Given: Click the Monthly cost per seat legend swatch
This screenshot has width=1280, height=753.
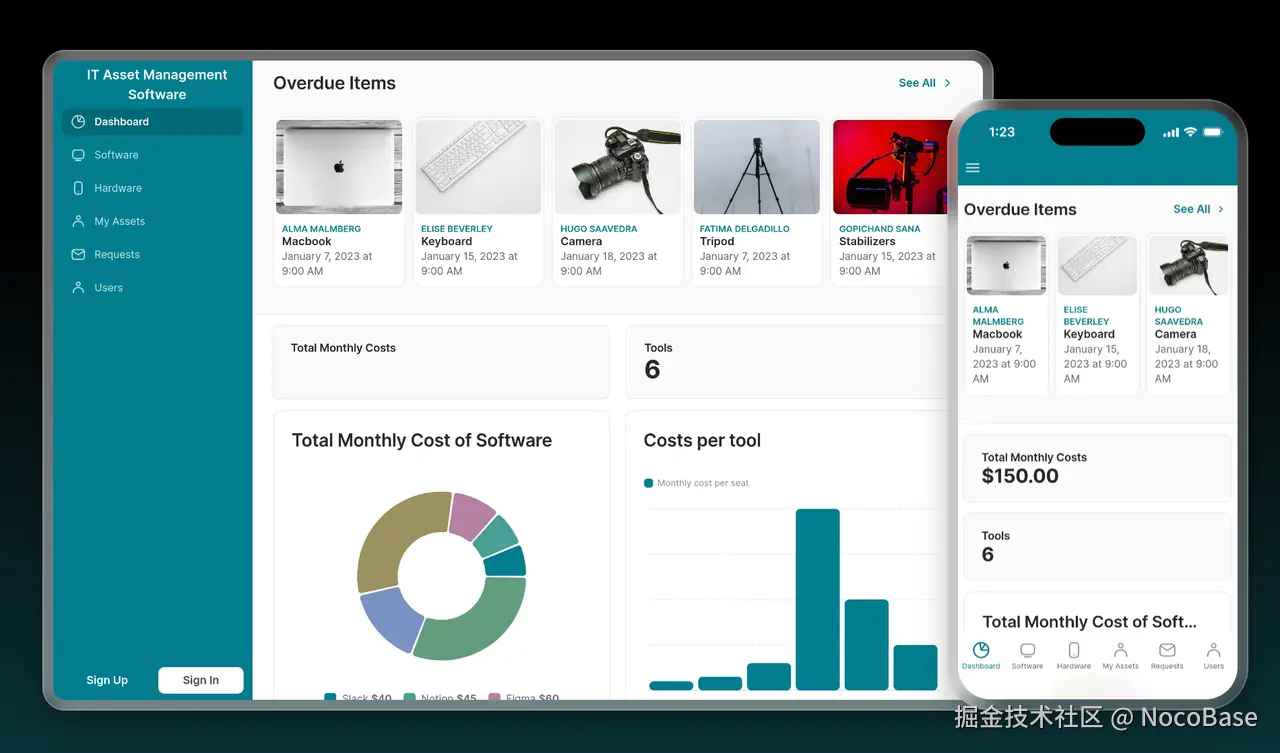Looking at the screenshot, I should point(648,483).
